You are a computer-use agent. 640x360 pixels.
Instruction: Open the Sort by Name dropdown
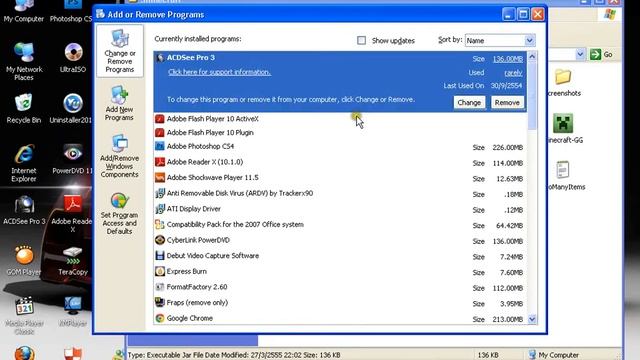[529, 40]
